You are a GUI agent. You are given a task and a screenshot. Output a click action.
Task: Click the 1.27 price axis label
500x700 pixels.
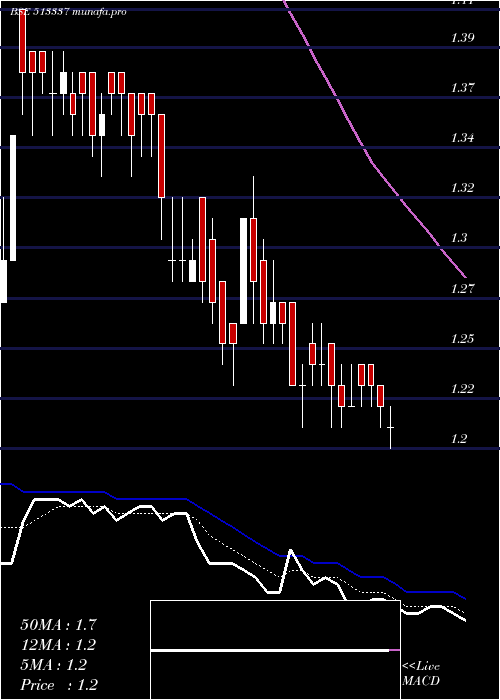coord(462,288)
